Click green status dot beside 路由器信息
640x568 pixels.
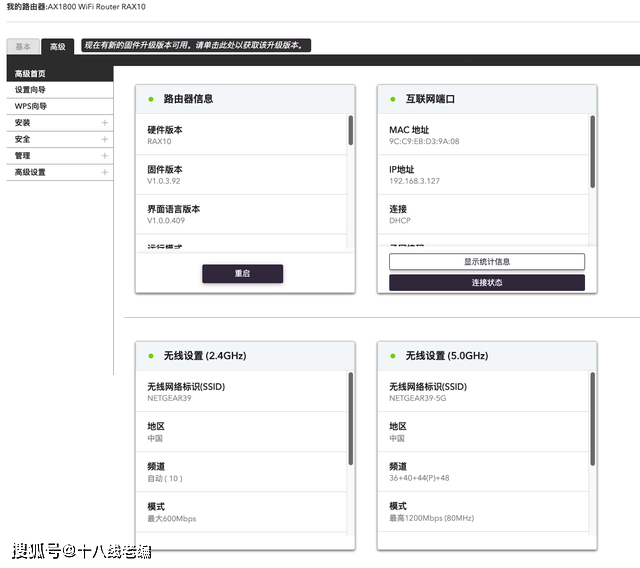151,99
